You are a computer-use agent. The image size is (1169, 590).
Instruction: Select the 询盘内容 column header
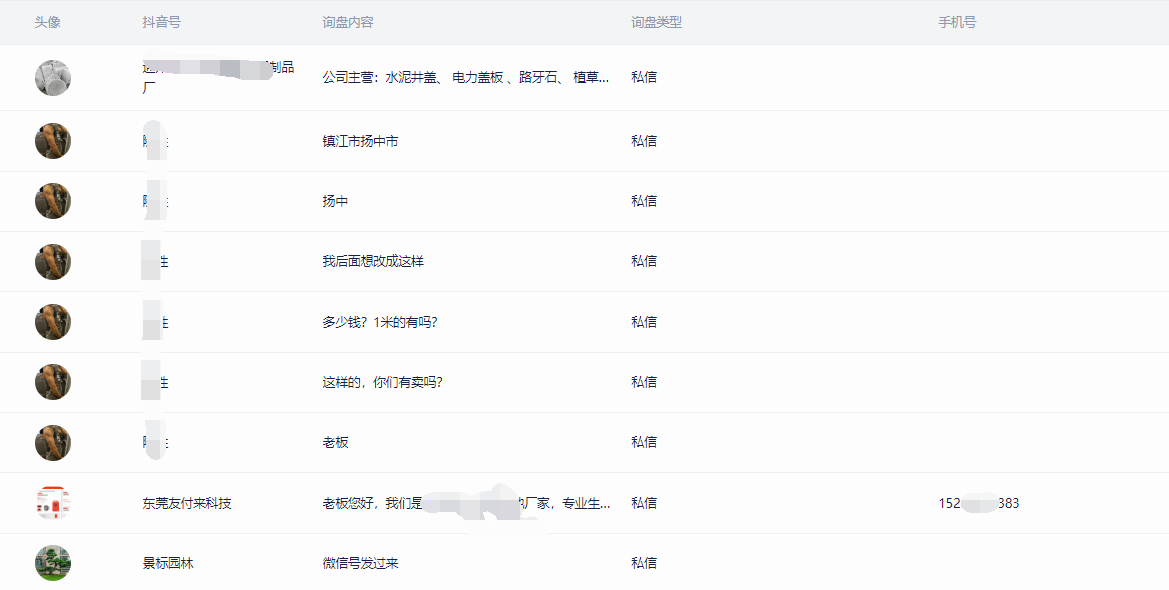click(348, 22)
